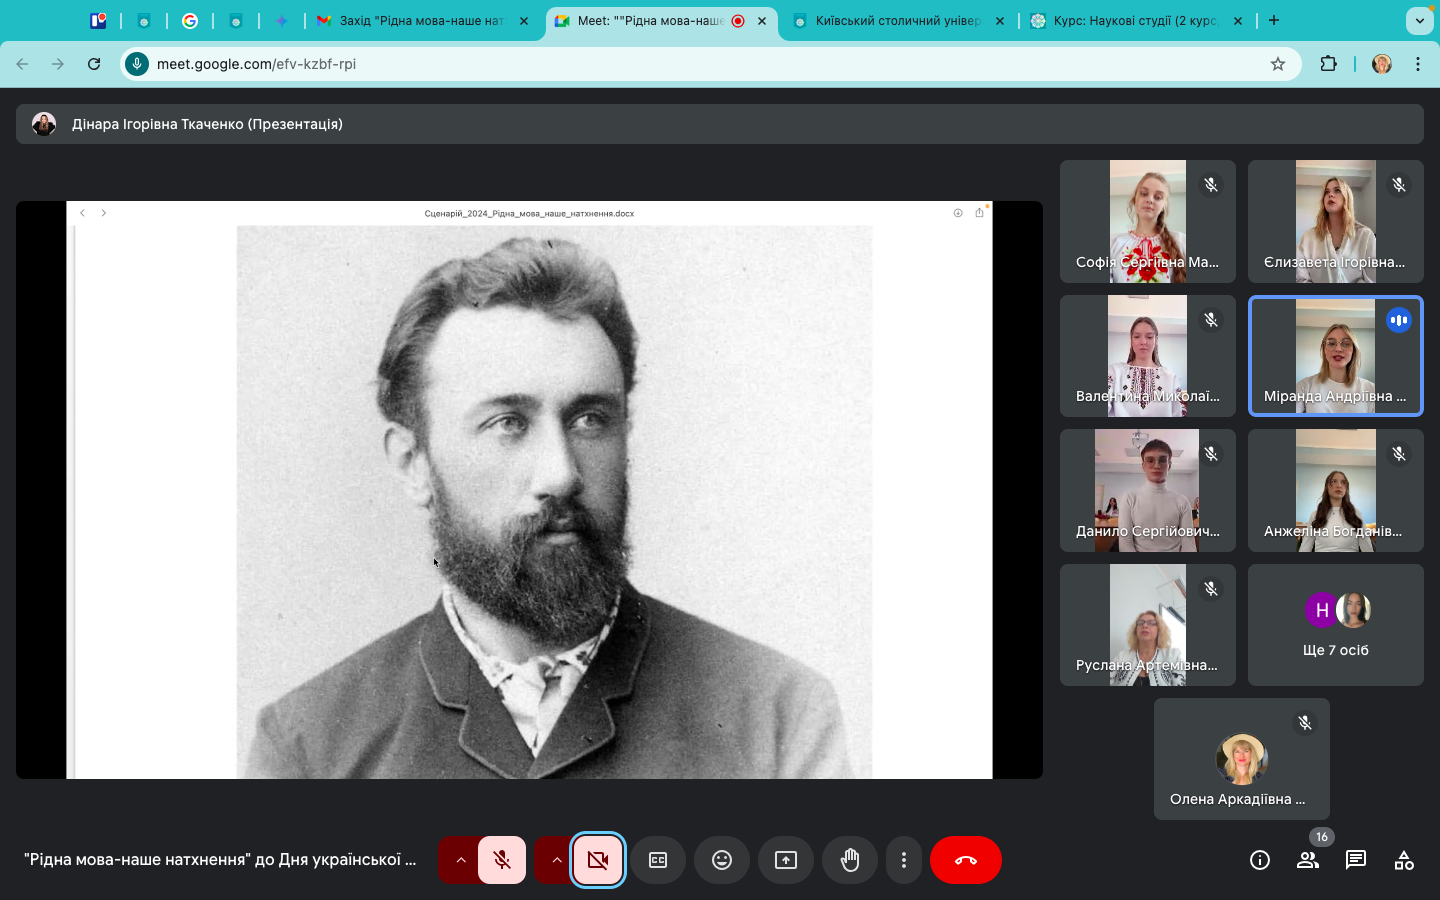Unmute the microphone button
Viewport: 1440px width, 900px height.
point(502,860)
